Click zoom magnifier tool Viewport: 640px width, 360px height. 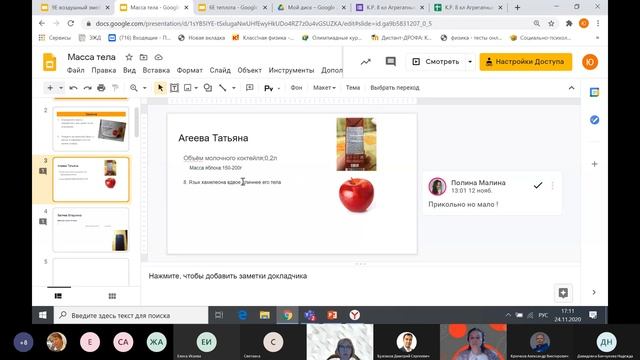tap(134, 88)
